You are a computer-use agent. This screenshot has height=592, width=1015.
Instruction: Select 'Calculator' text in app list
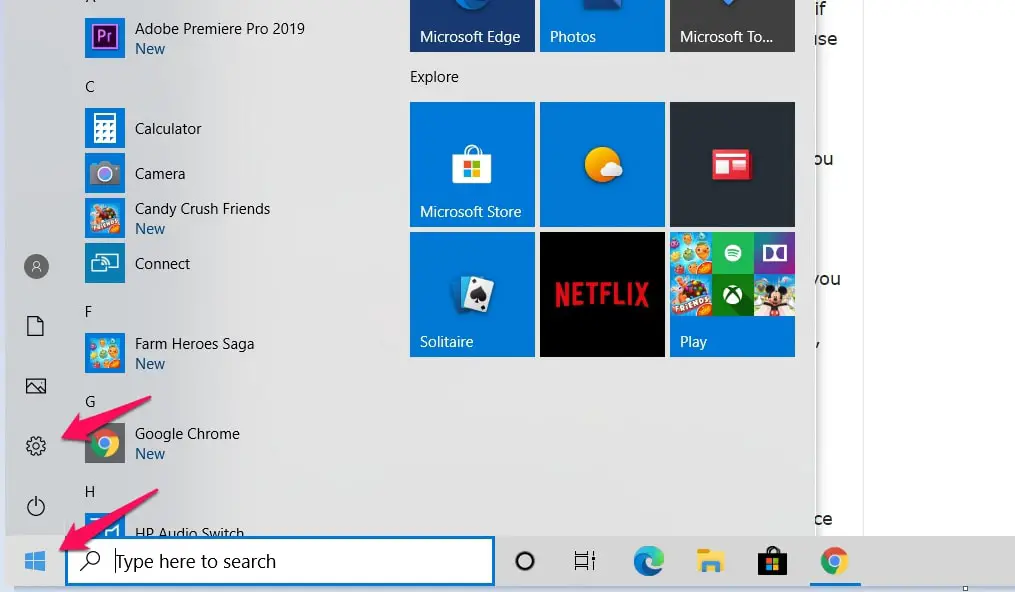pos(168,129)
